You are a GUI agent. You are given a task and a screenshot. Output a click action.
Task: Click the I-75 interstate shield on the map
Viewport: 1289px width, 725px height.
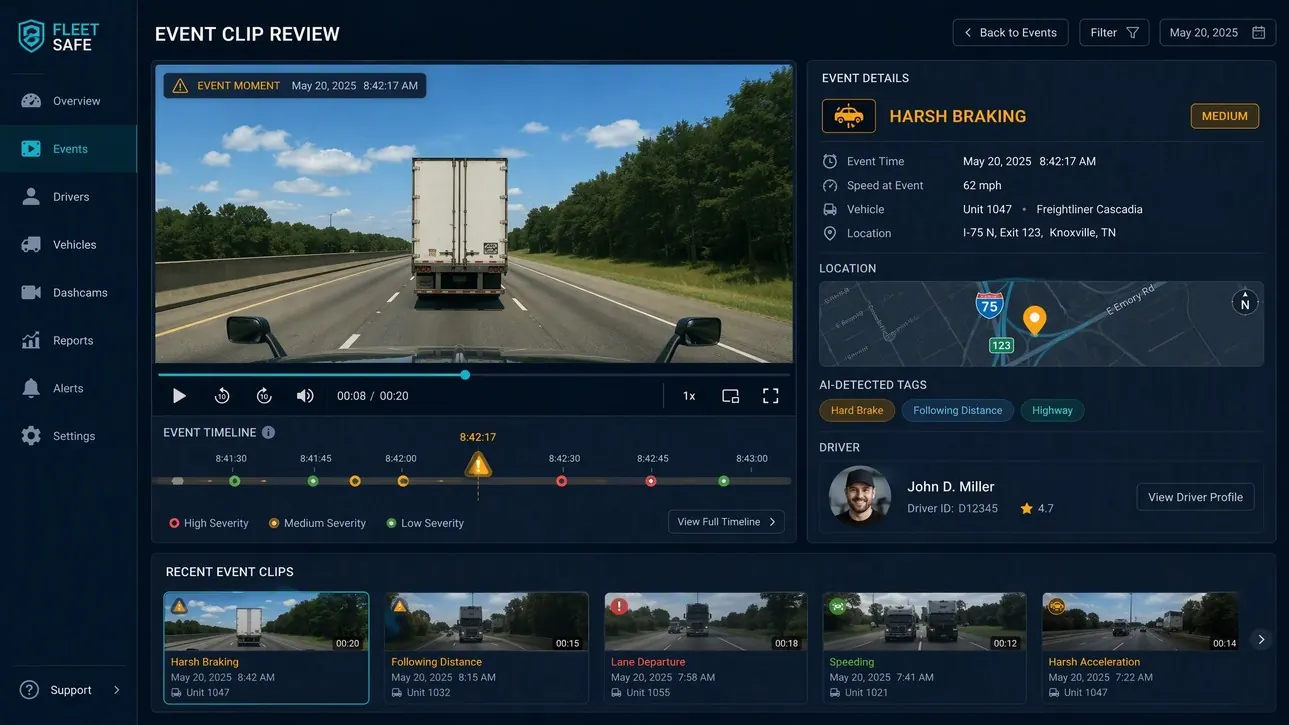point(989,305)
